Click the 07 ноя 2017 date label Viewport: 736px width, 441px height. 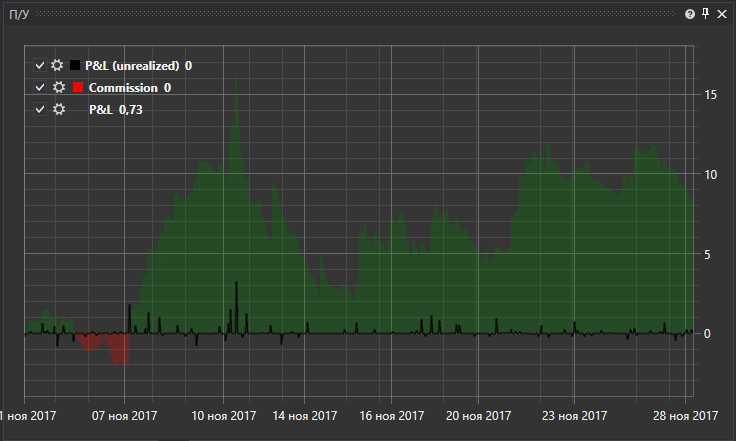coord(124,416)
